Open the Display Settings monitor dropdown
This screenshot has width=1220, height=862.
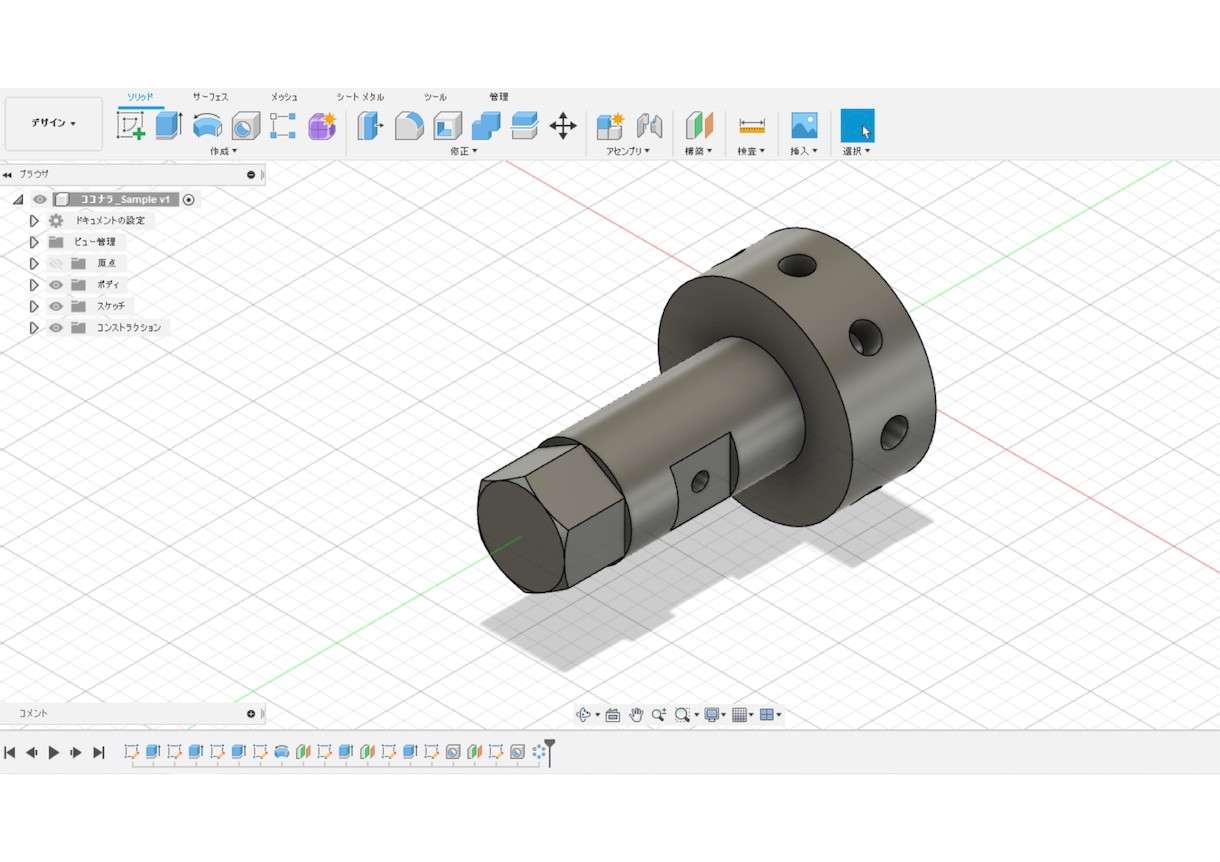click(714, 715)
